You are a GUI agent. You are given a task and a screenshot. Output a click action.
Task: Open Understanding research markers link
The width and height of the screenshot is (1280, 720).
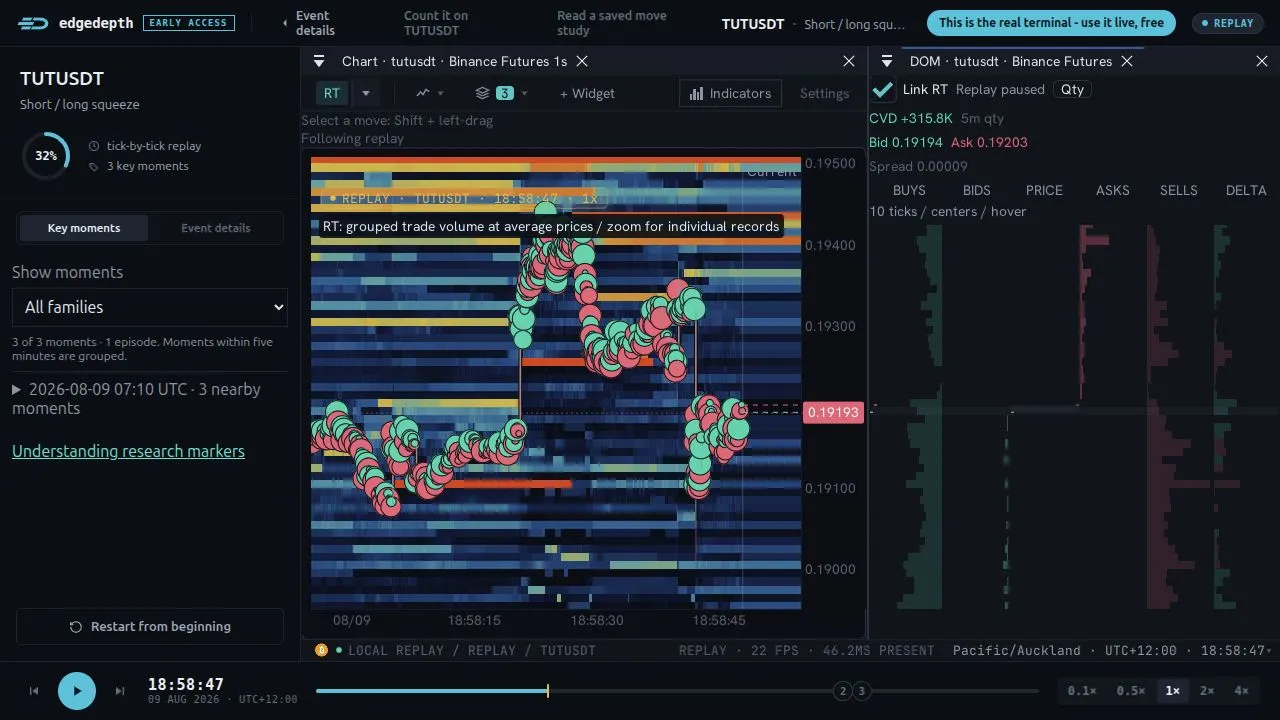pyautogui.click(x=128, y=451)
